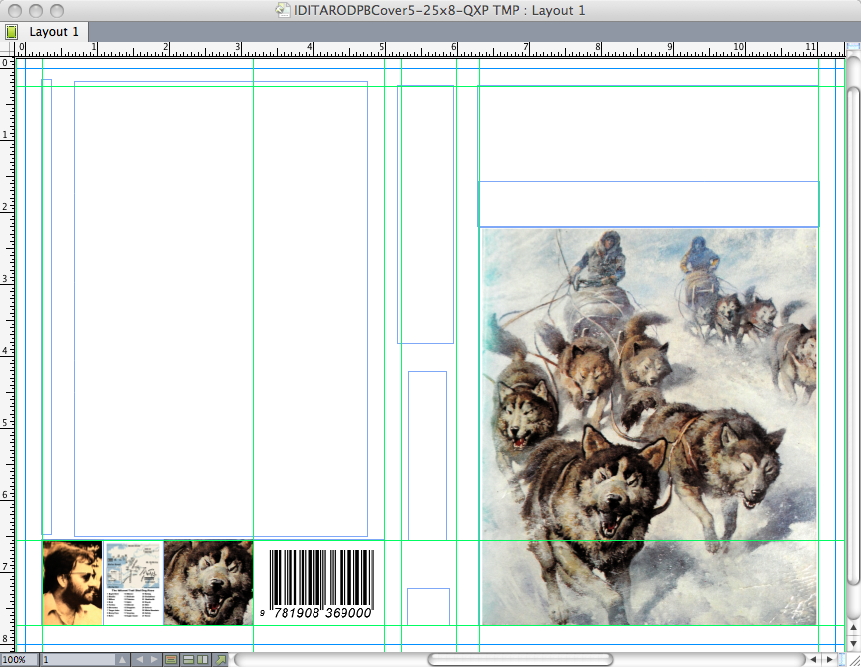Click the window resize grip corner
The image size is (861, 667).
click(853, 659)
